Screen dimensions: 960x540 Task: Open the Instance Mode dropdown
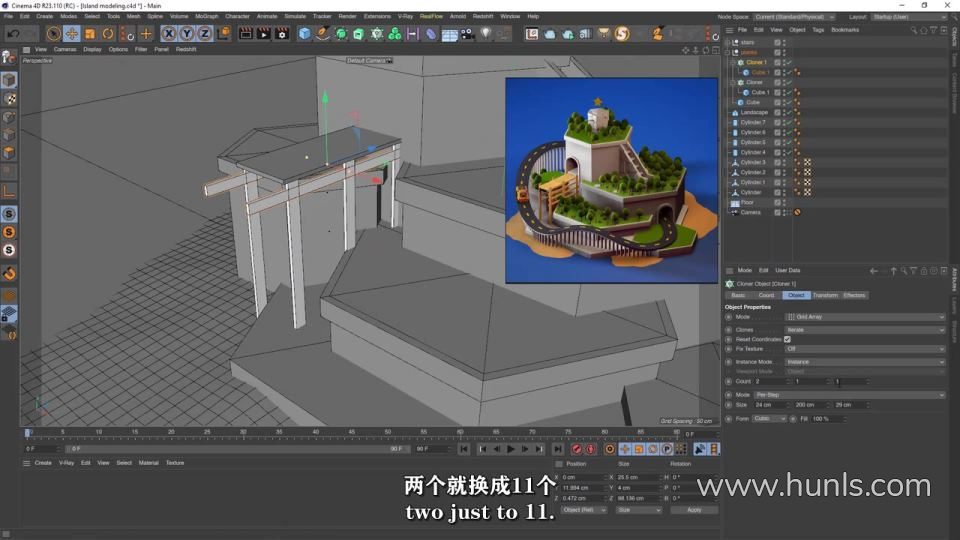click(864, 362)
